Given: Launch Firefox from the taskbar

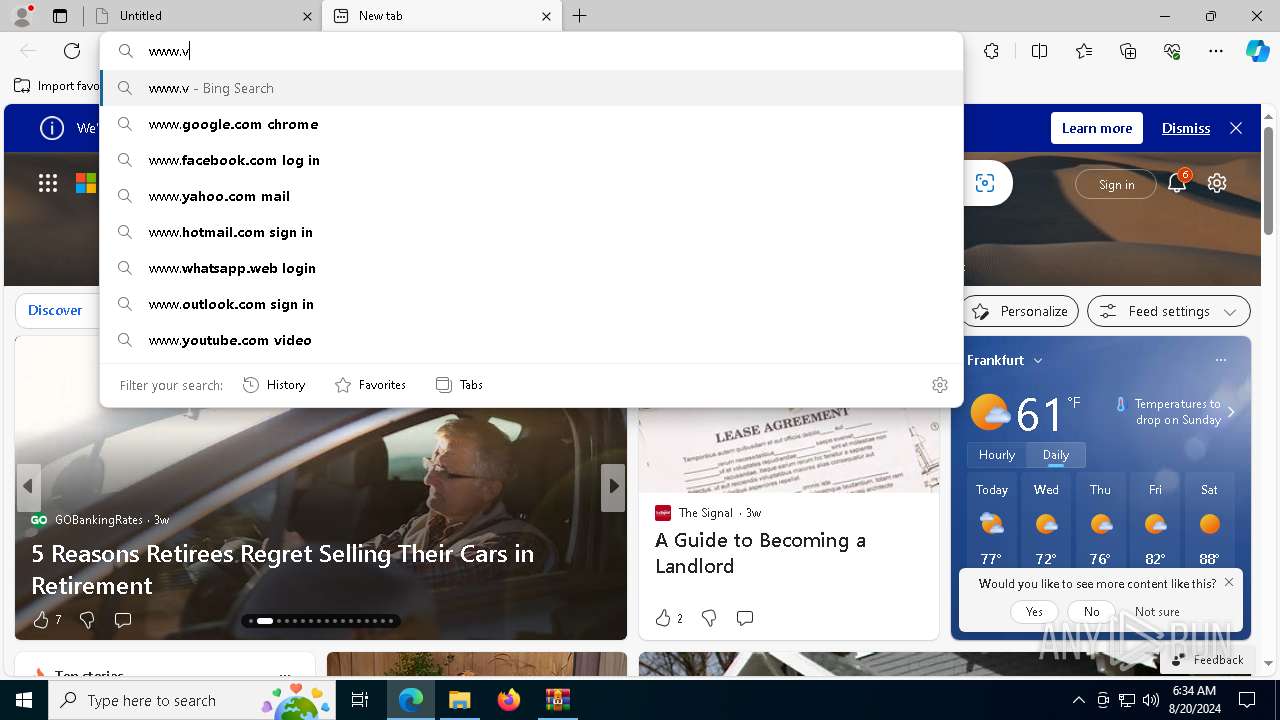Looking at the screenshot, I should pos(509,700).
